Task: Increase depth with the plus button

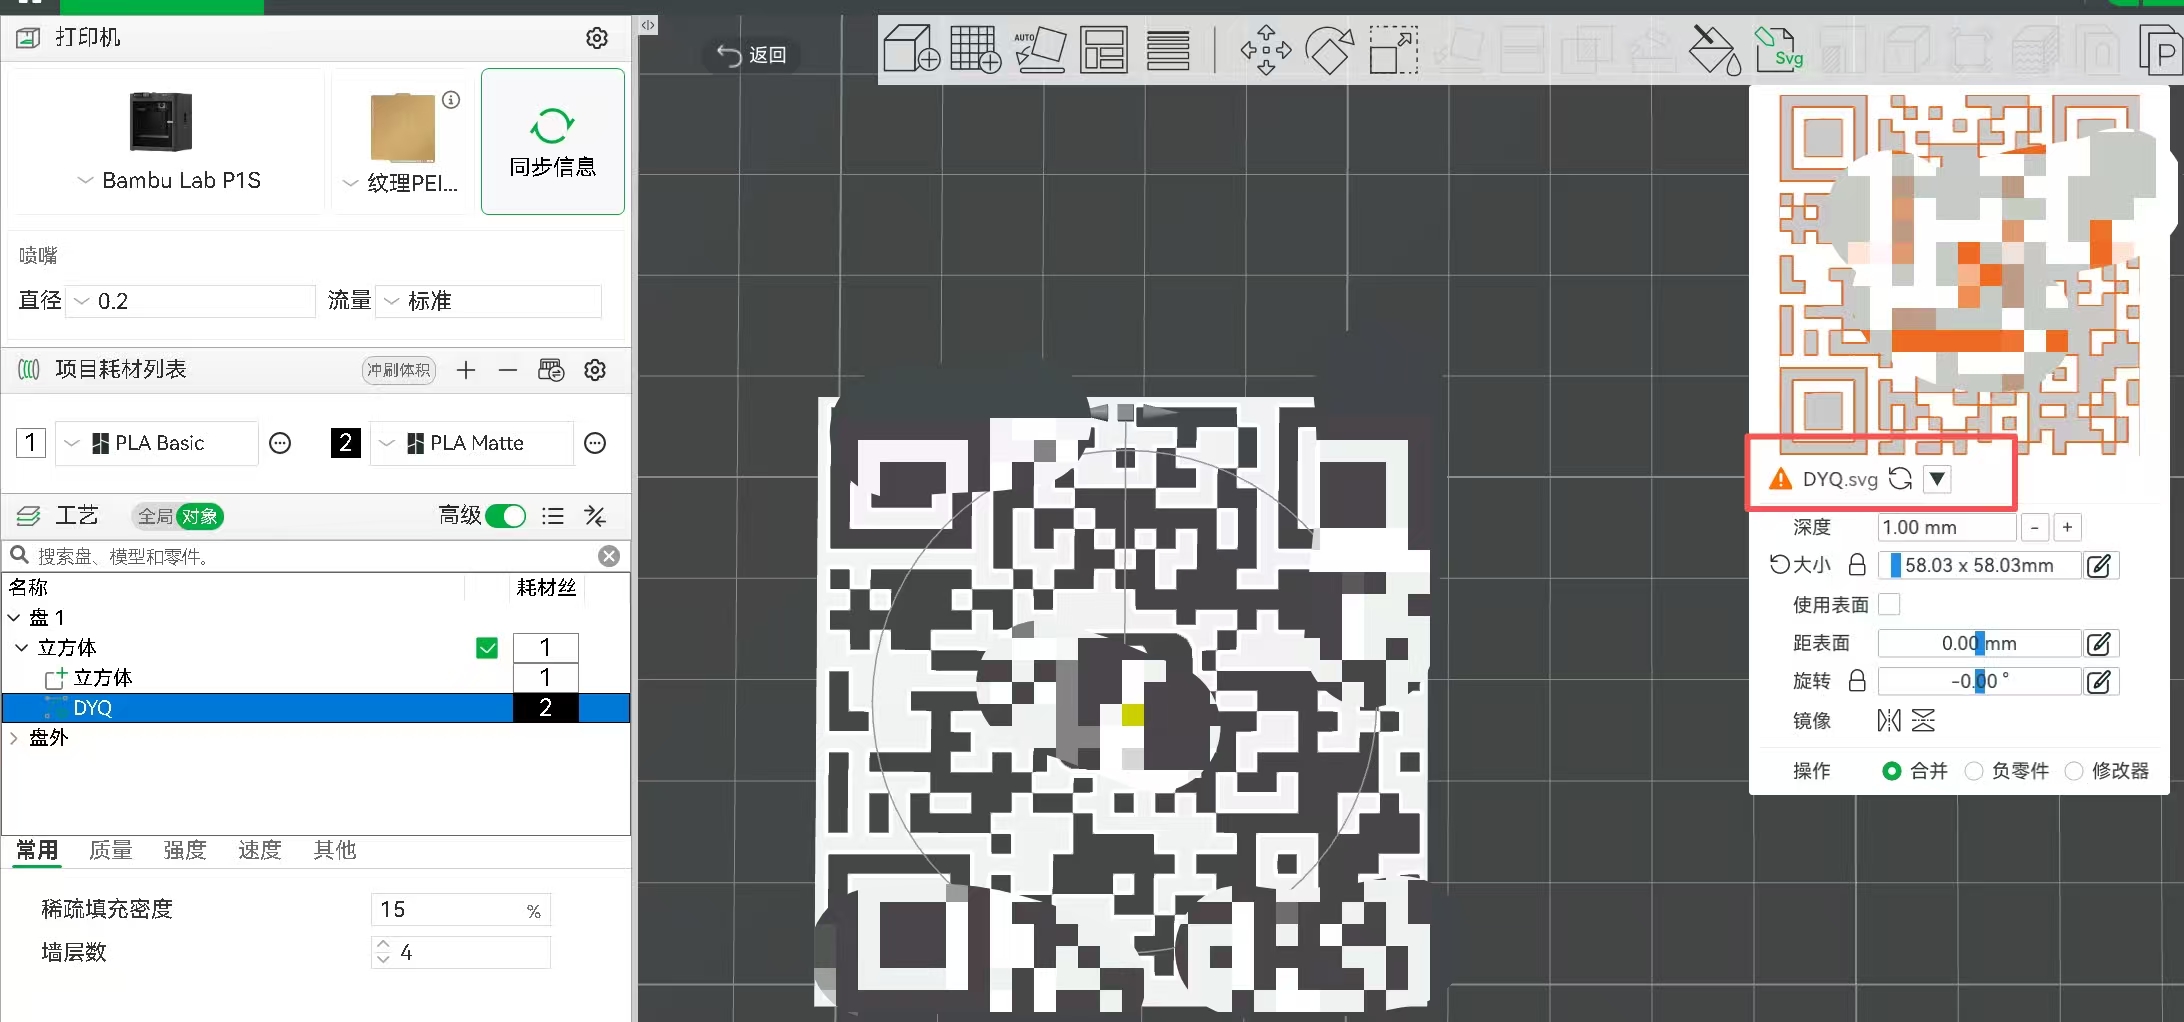Action: coord(2067,527)
